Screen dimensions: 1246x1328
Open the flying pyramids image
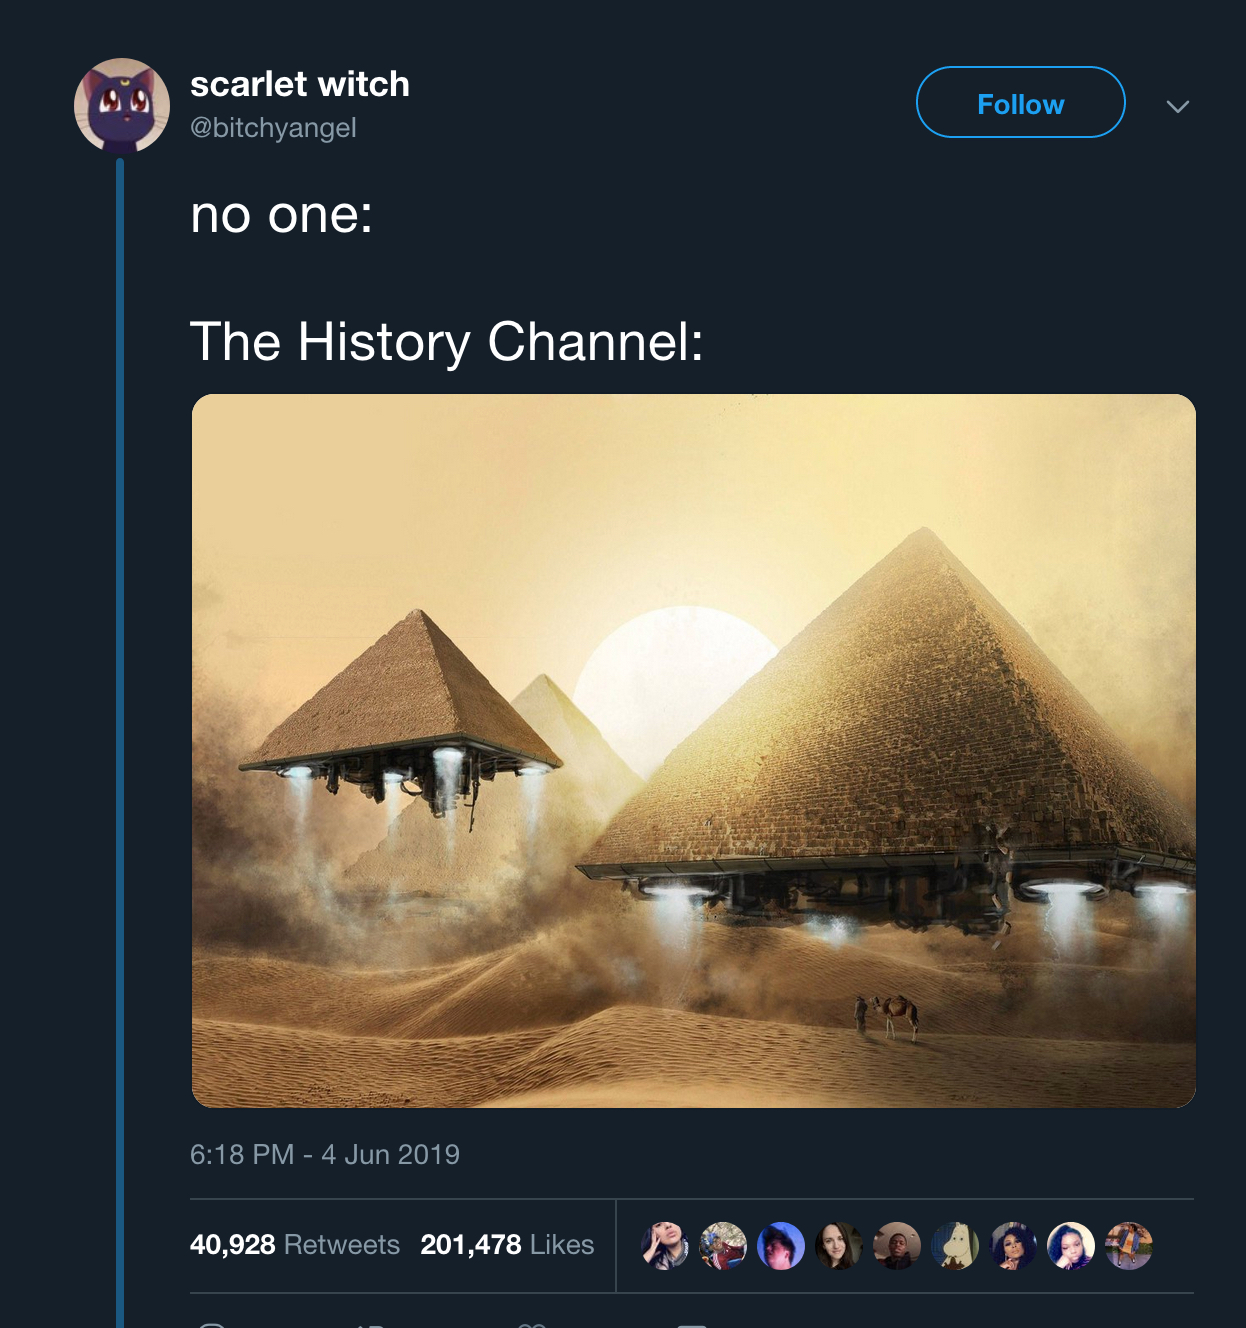pyautogui.click(x=693, y=750)
